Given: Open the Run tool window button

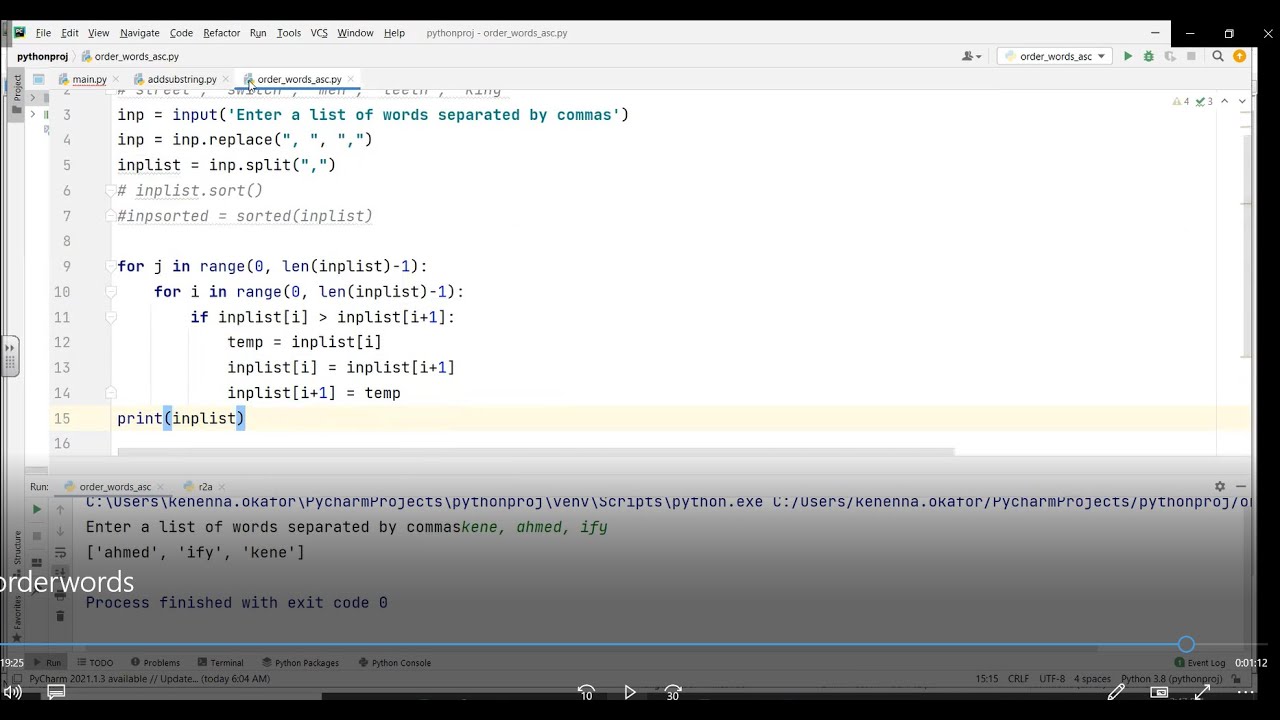Looking at the screenshot, I should click(46, 662).
